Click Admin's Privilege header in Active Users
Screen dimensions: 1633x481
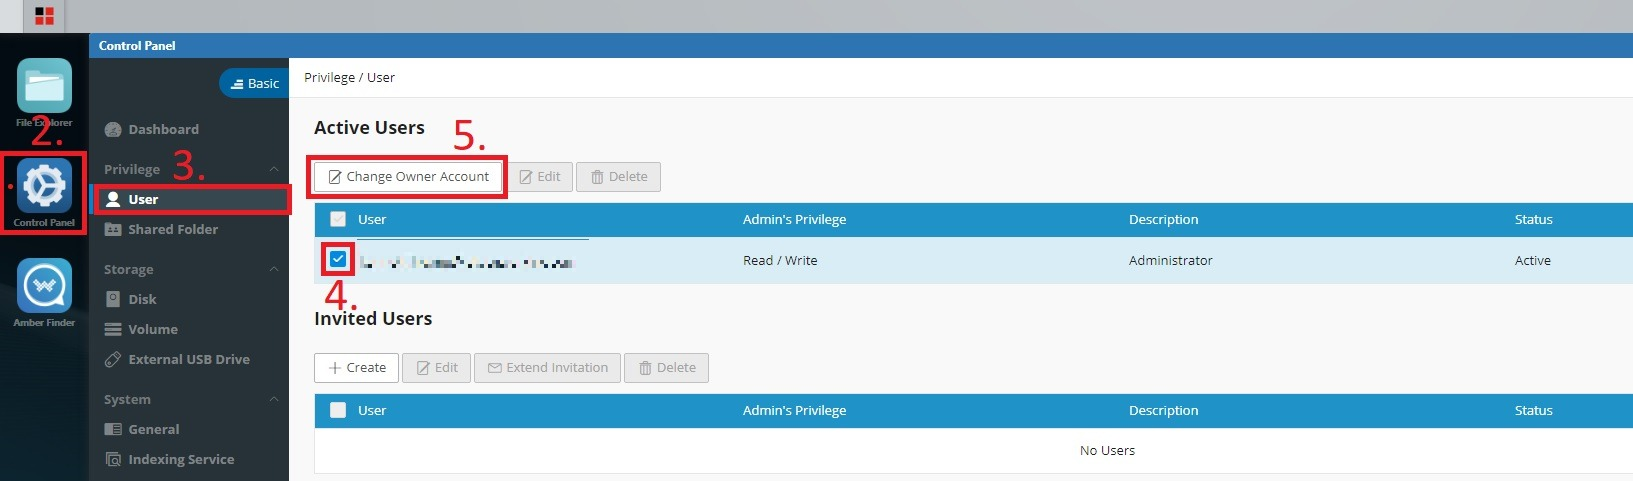[794, 219]
